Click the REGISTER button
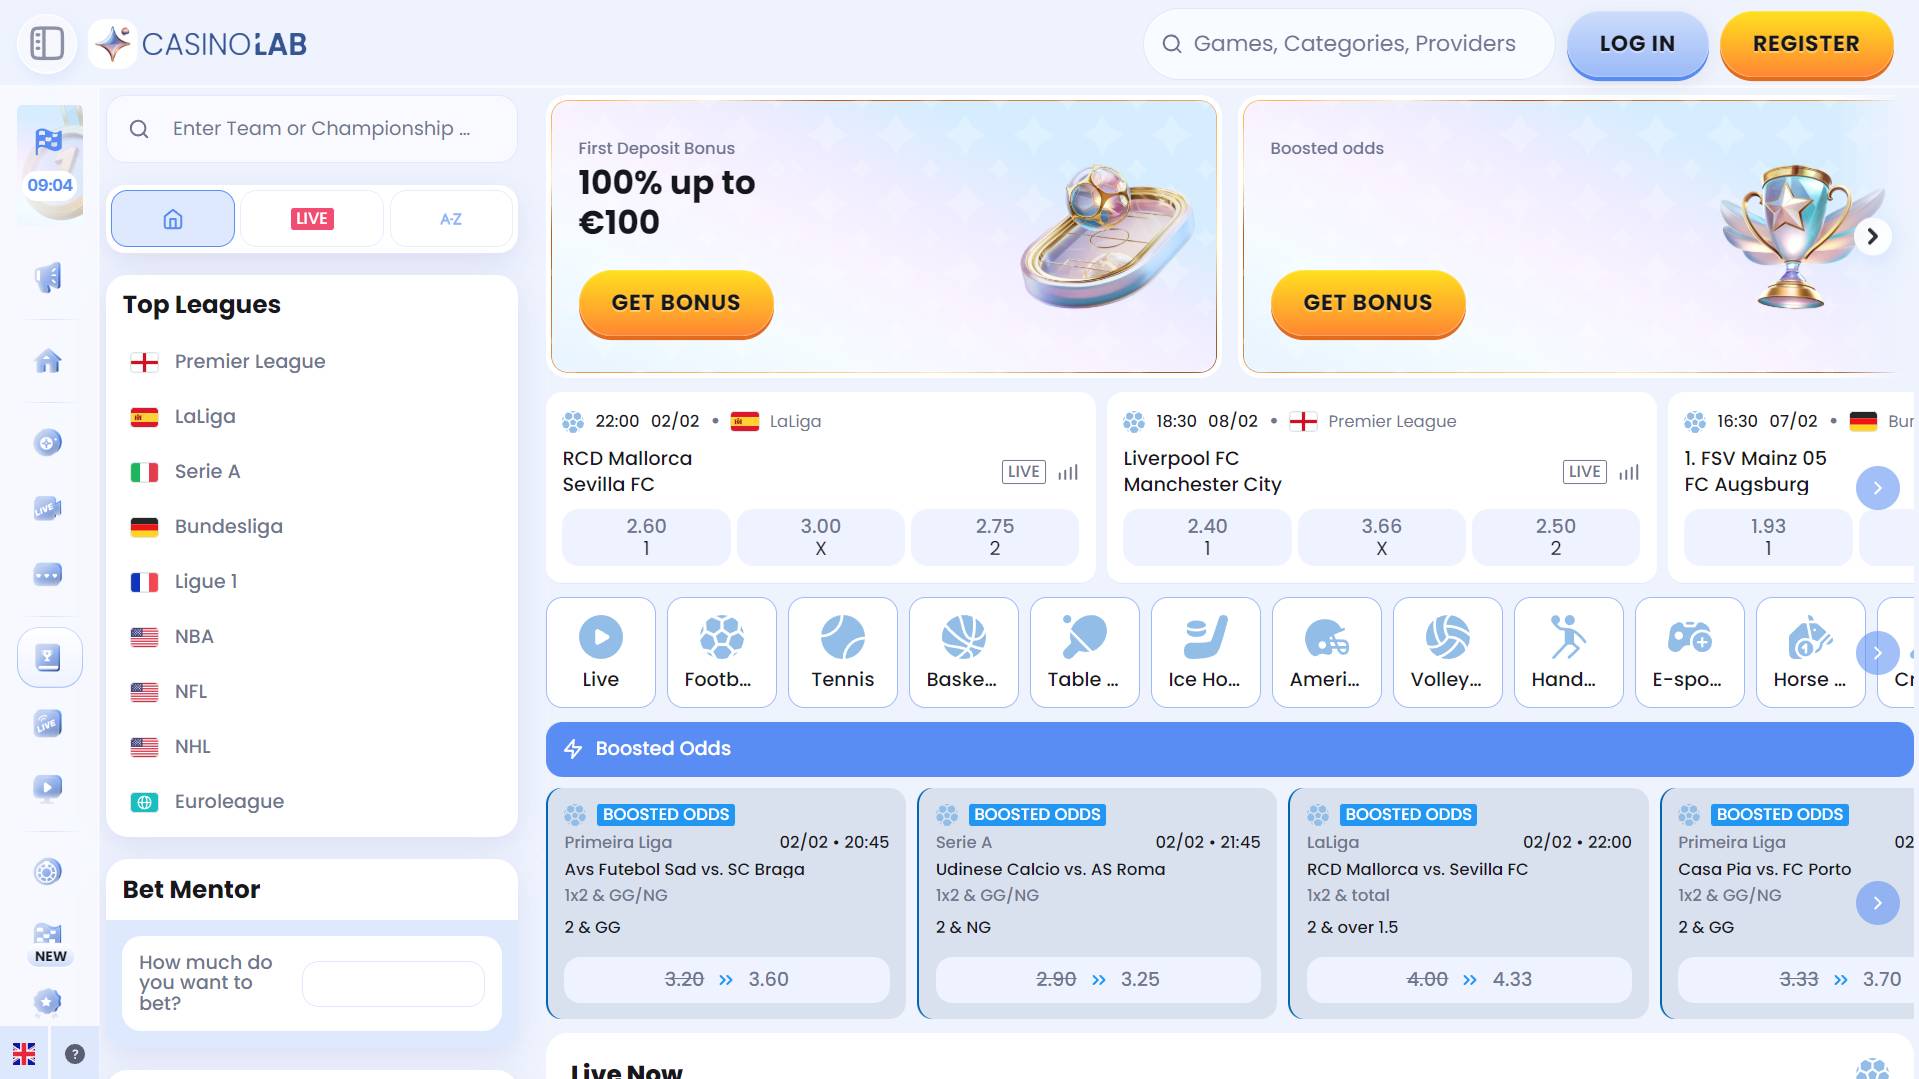The image size is (1919, 1079). pyautogui.click(x=1806, y=44)
